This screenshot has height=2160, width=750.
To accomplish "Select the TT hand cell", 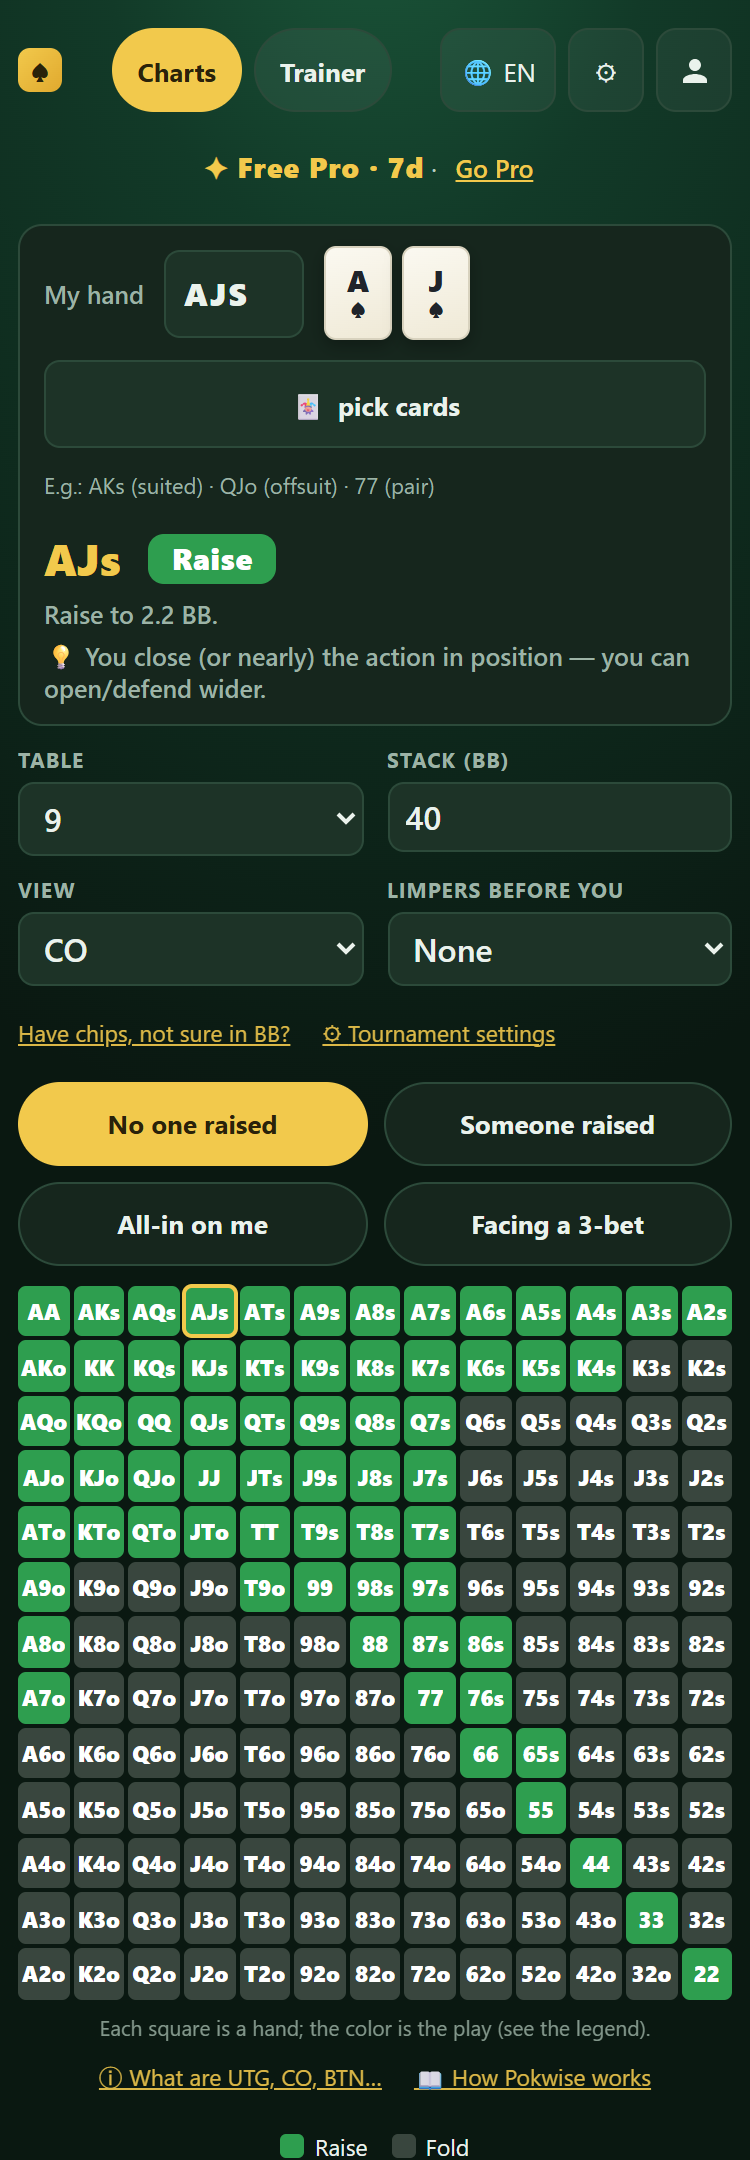I will pos(265,1532).
